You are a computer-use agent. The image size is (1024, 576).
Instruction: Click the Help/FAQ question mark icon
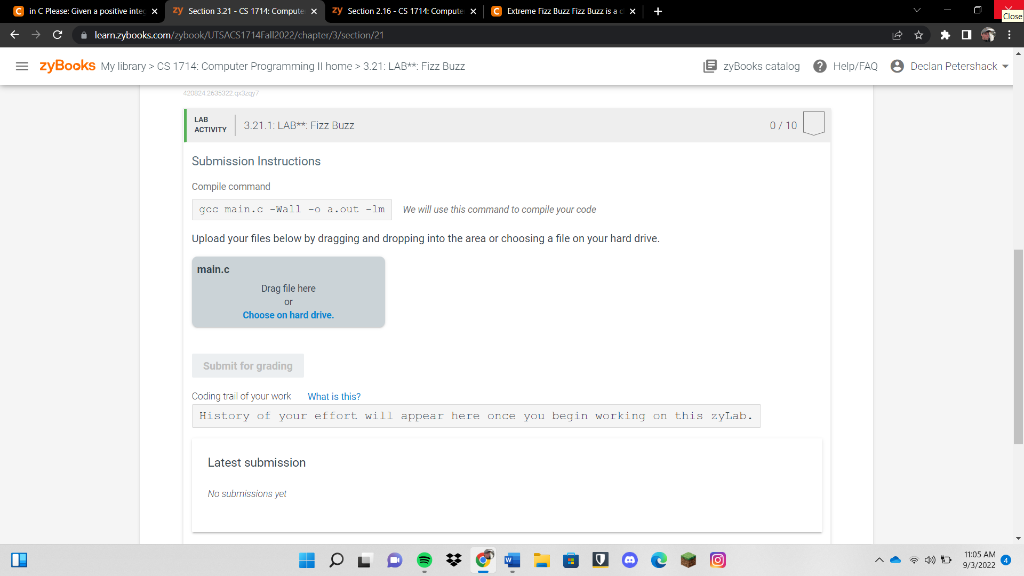(820, 66)
